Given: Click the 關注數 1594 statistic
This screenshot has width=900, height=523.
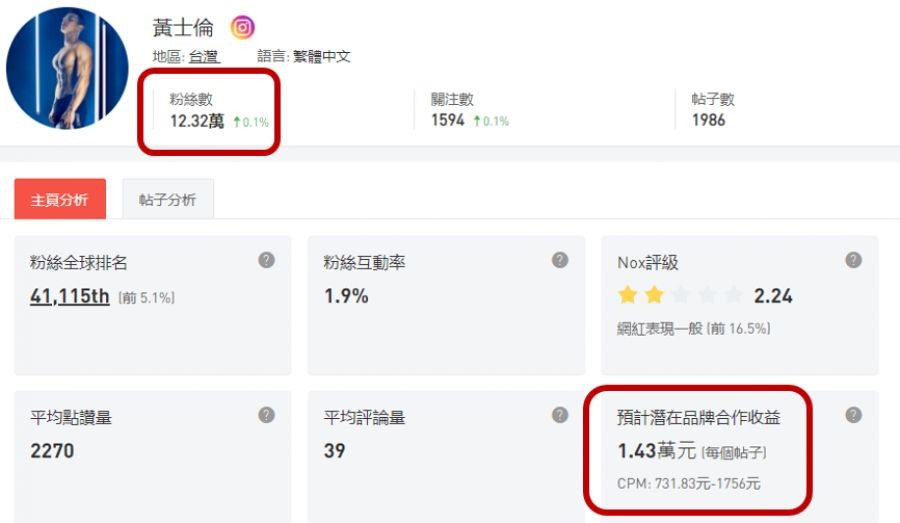Looking at the screenshot, I should 448,121.
